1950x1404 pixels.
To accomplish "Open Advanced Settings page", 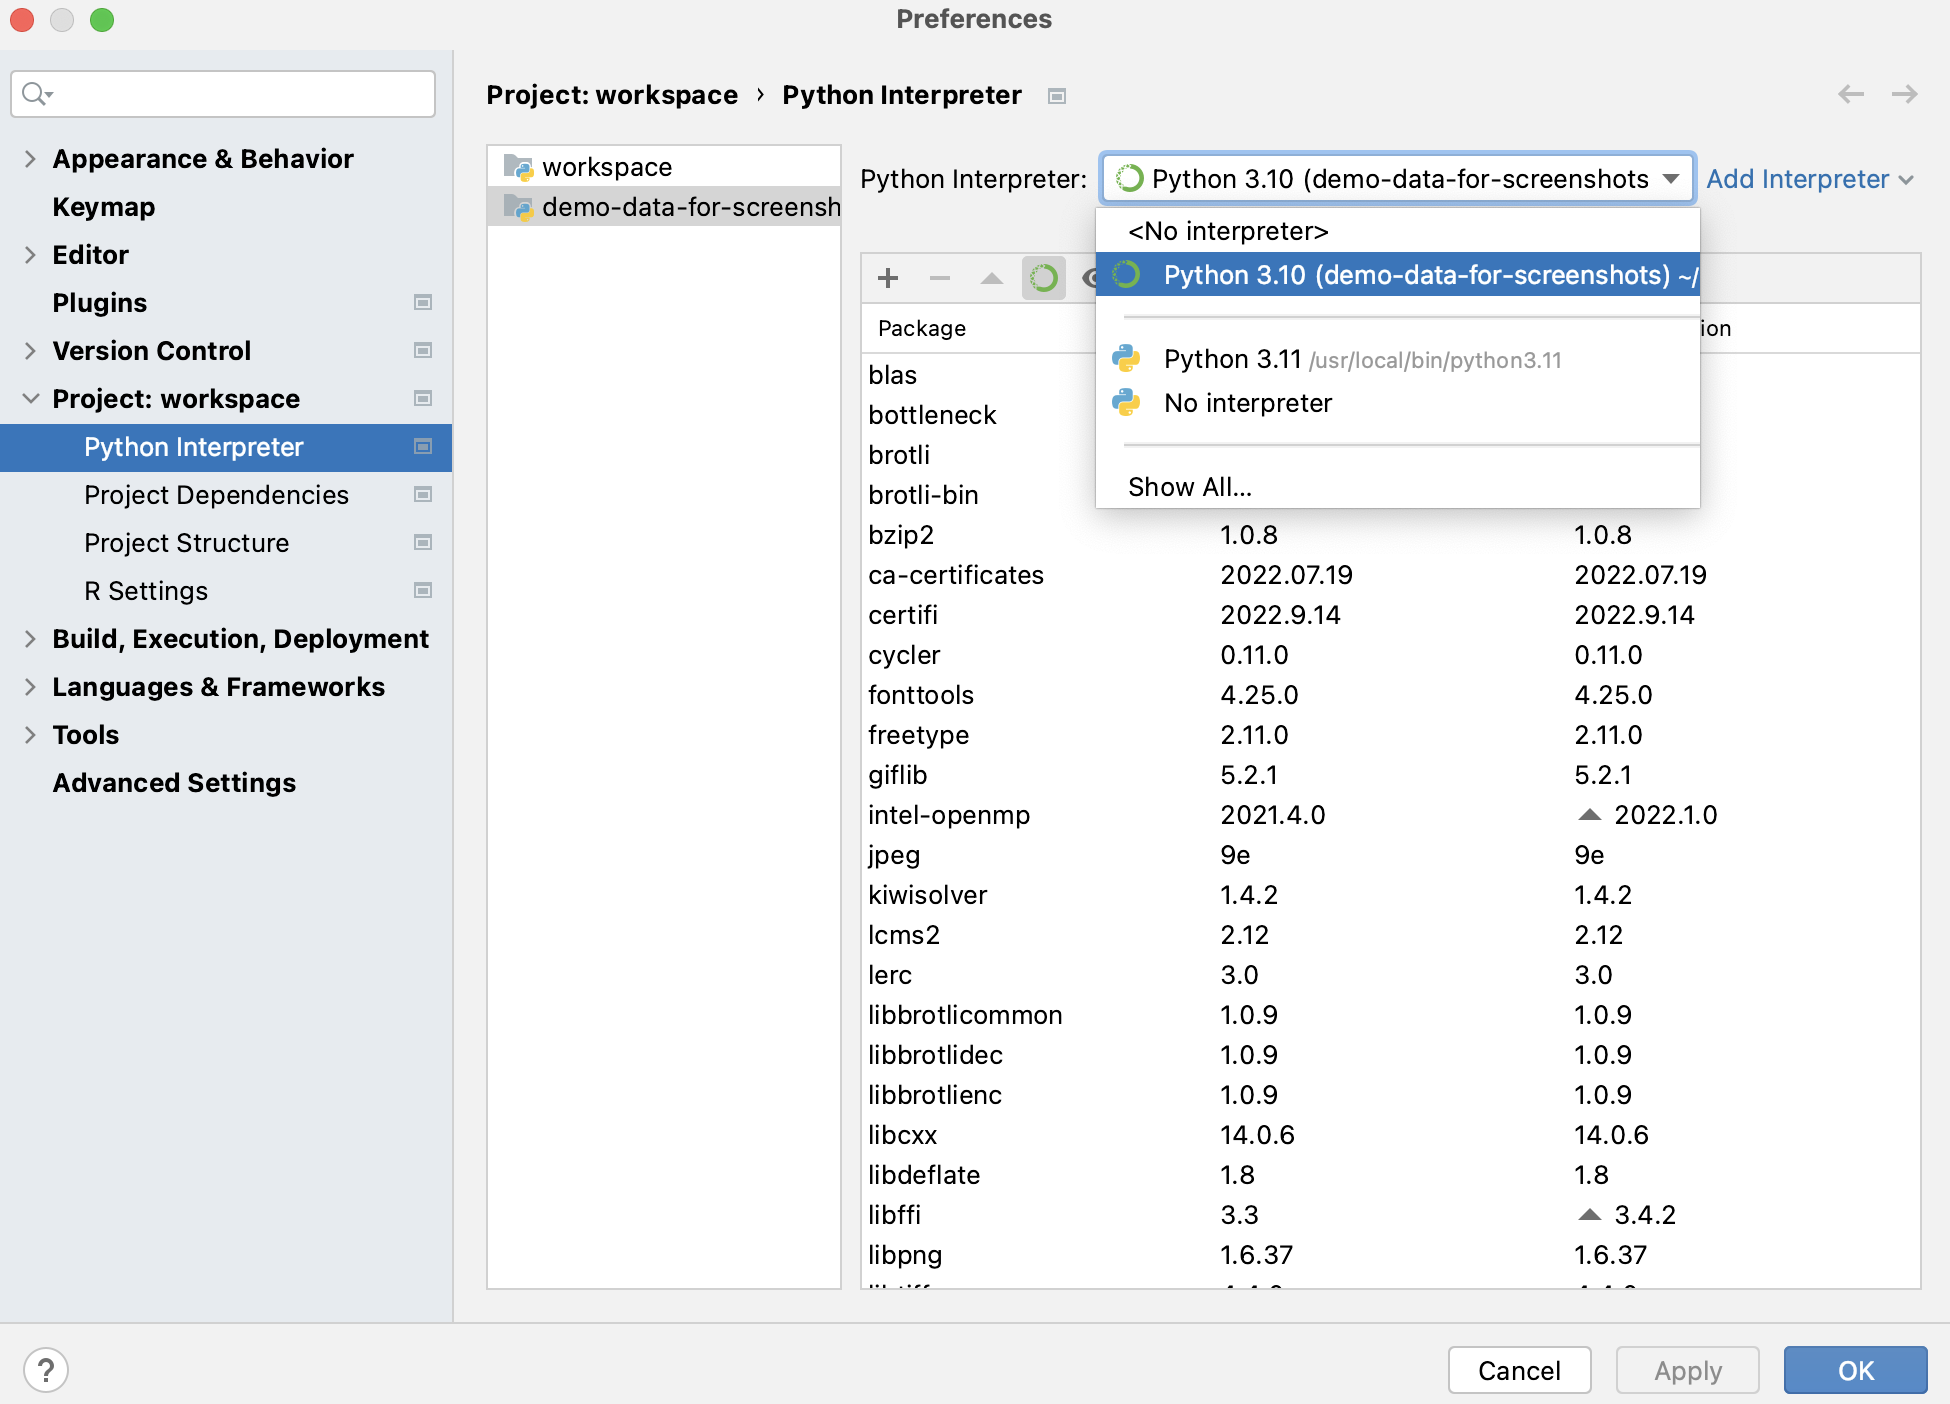I will 174,783.
